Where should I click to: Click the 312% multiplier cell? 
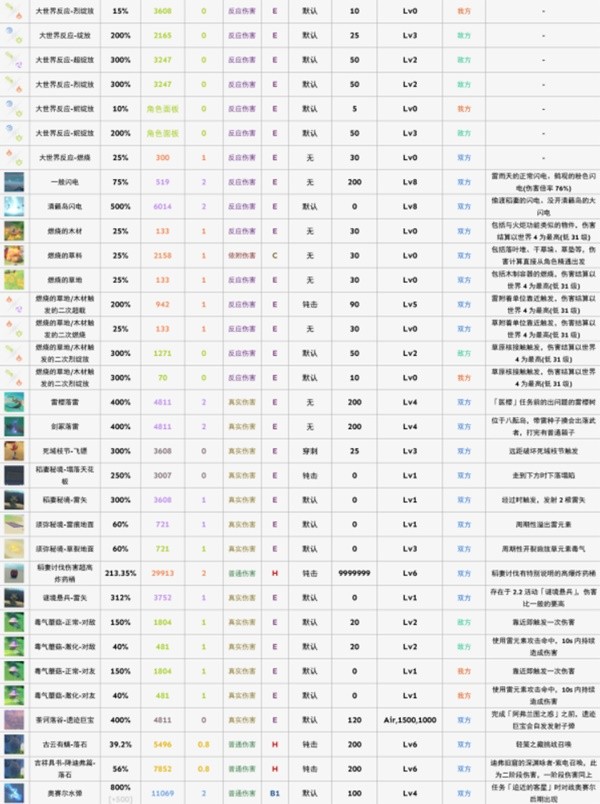tap(121, 598)
